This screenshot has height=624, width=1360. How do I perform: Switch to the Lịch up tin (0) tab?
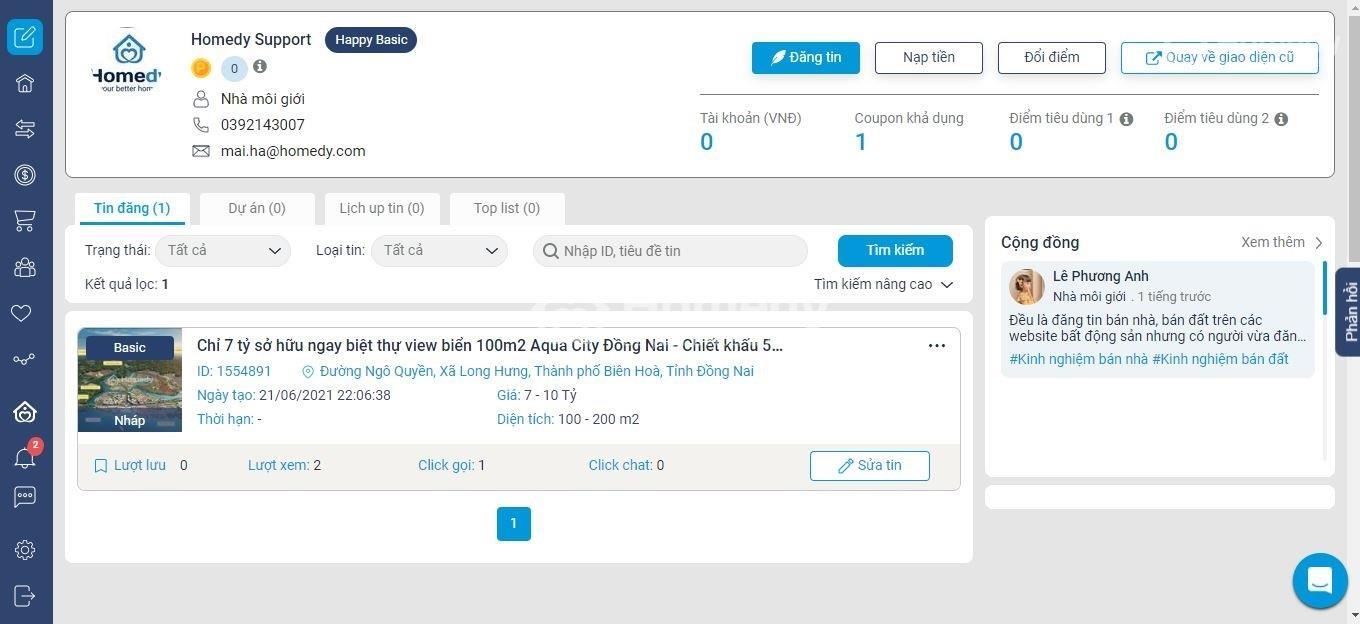[x=382, y=208]
